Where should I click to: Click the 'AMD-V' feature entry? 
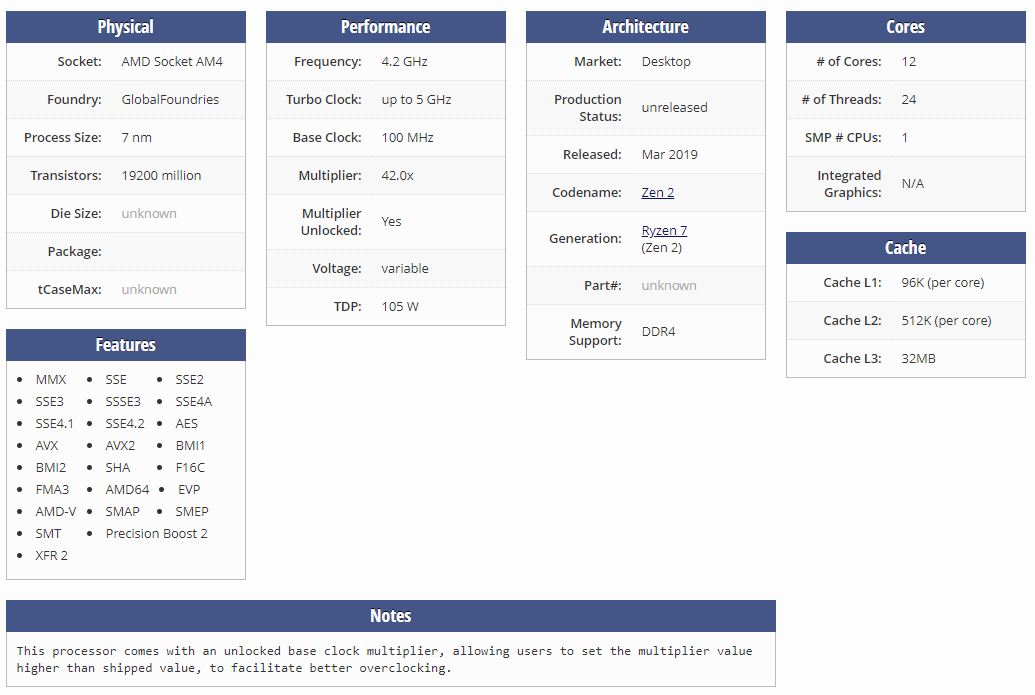pos(55,512)
